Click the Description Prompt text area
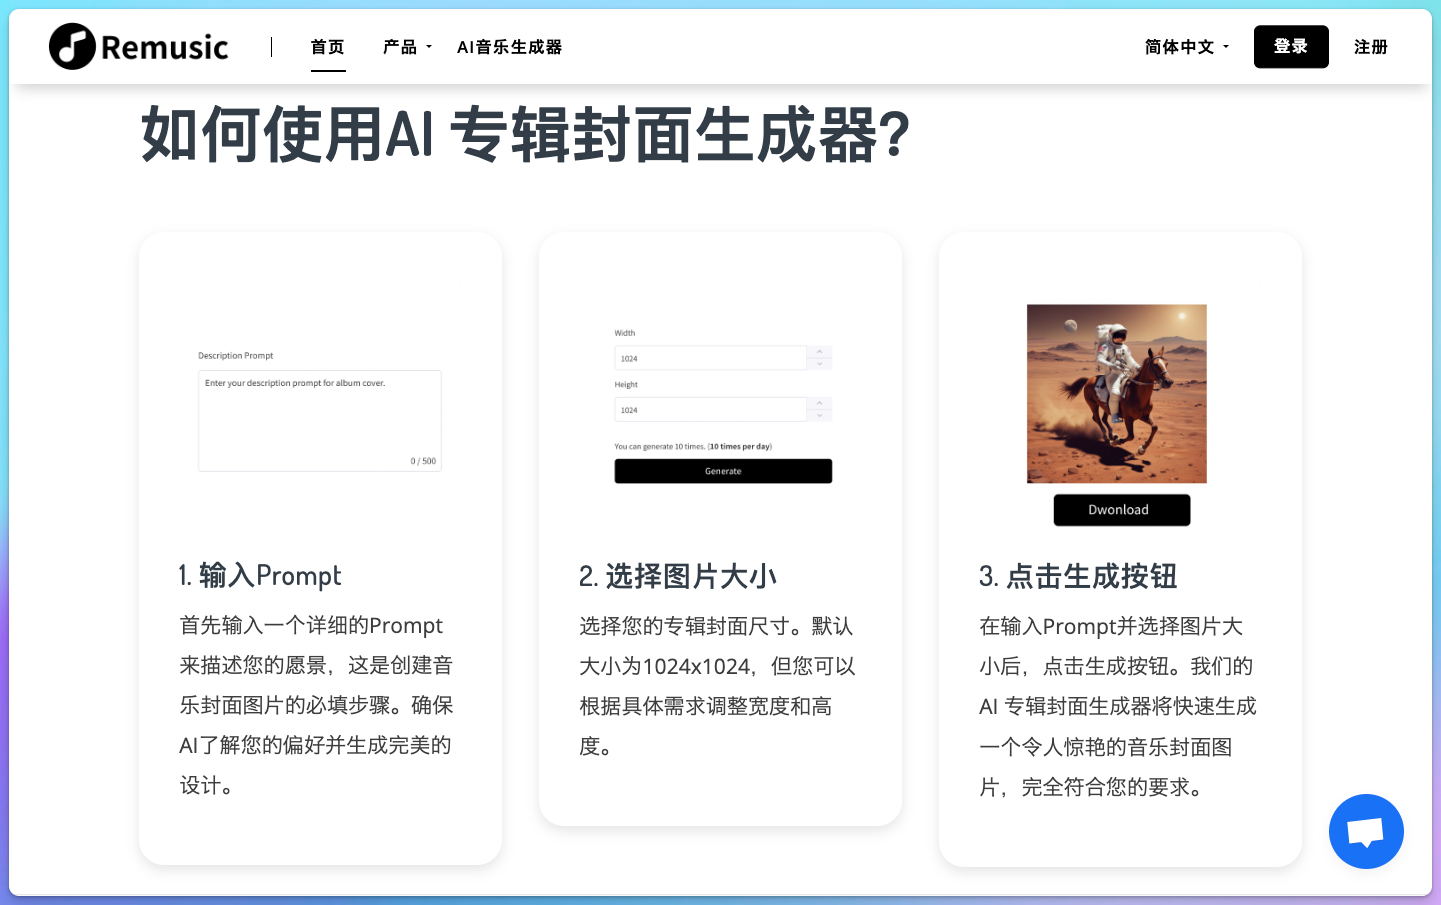This screenshot has width=1441, height=905. point(320,420)
